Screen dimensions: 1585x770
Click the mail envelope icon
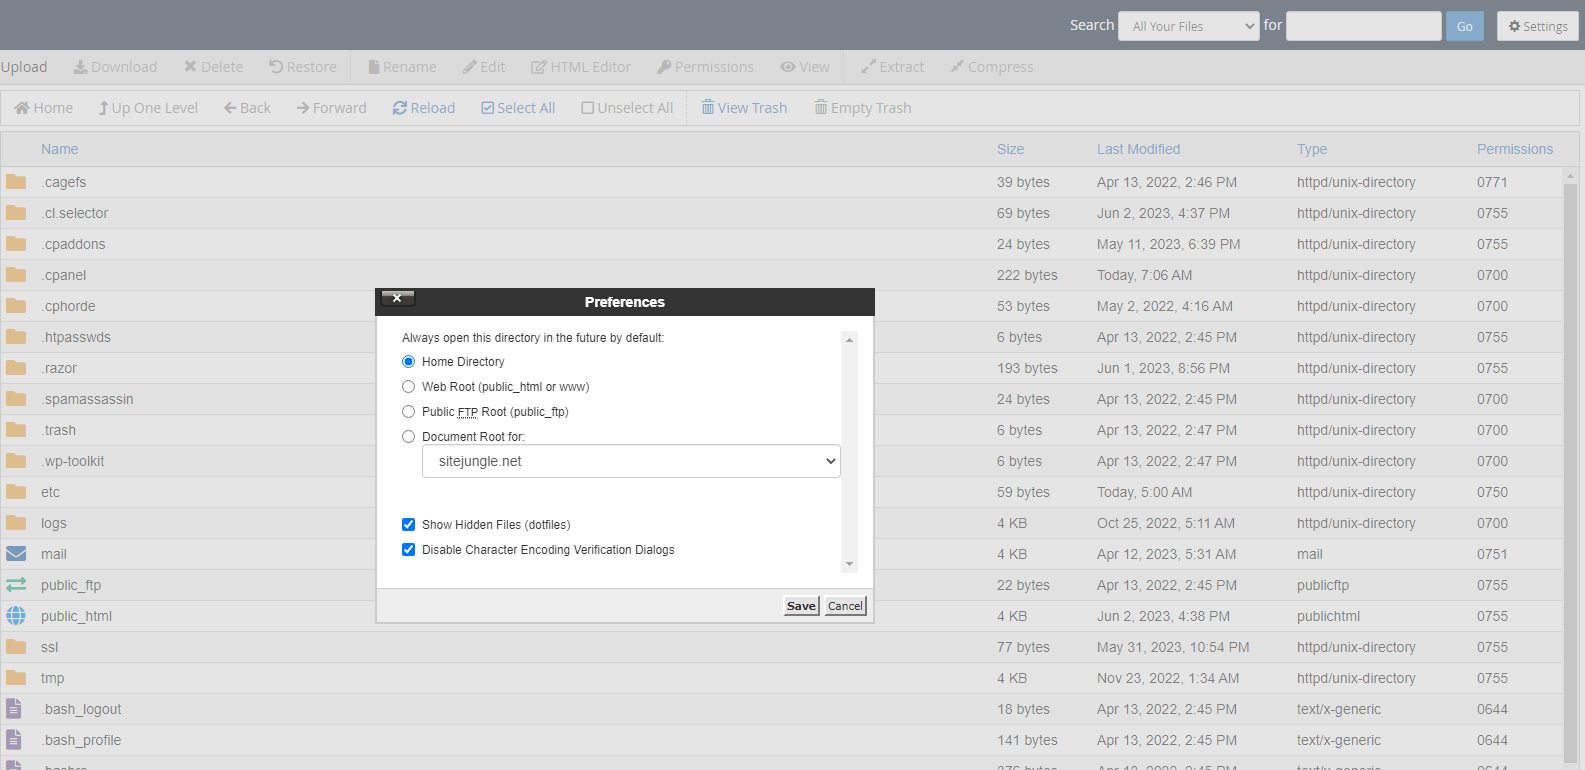coord(16,554)
